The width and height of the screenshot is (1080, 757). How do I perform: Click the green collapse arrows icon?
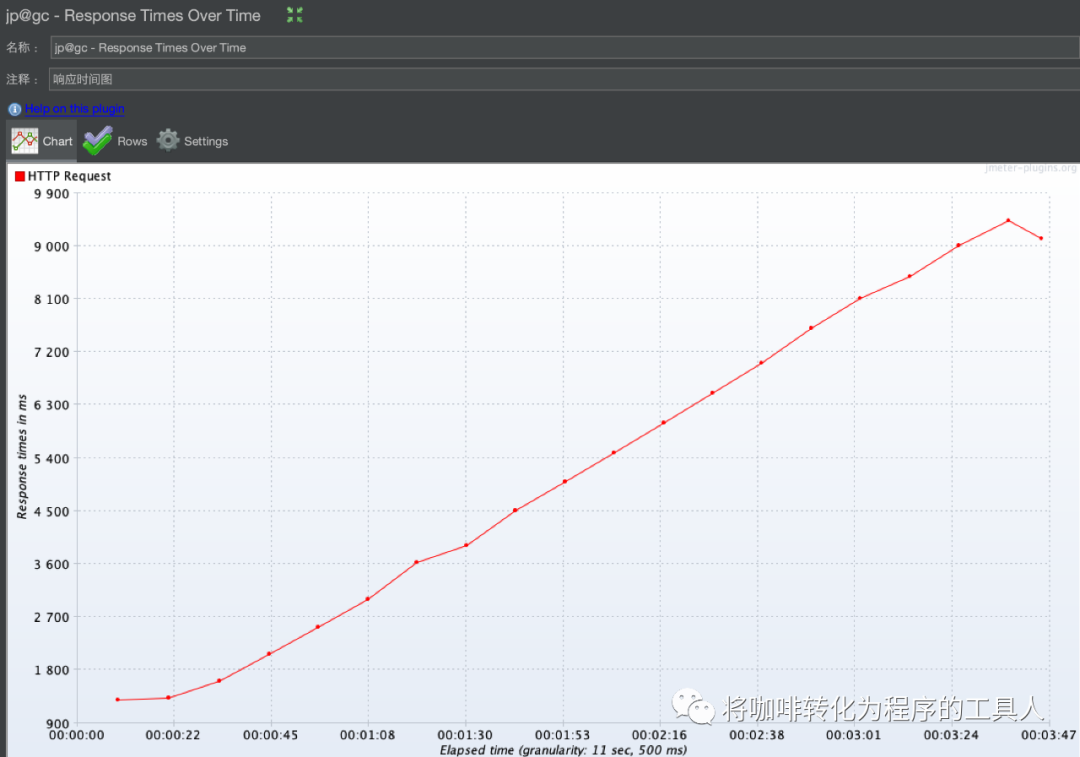(295, 14)
